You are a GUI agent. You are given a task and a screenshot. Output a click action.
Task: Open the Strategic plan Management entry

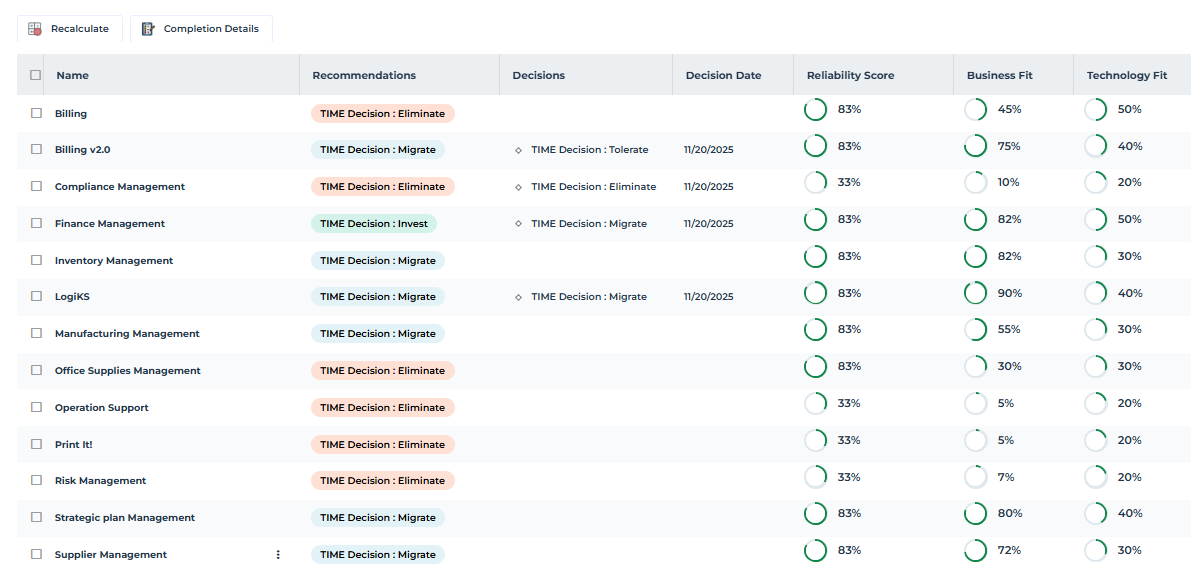(x=125, y=518)
